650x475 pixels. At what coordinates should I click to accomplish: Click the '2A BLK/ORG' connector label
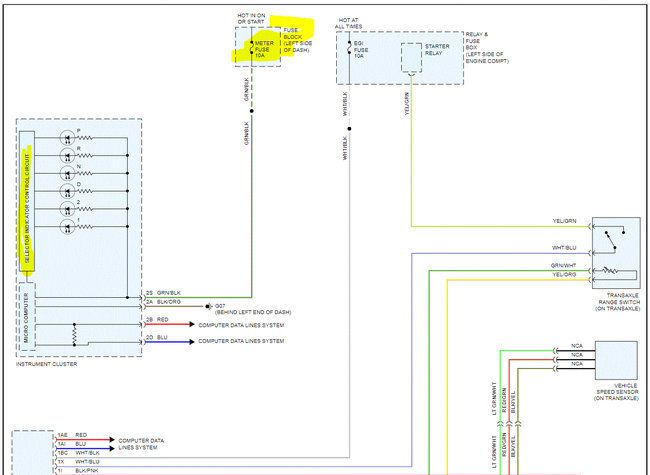(x=163, y=302)
